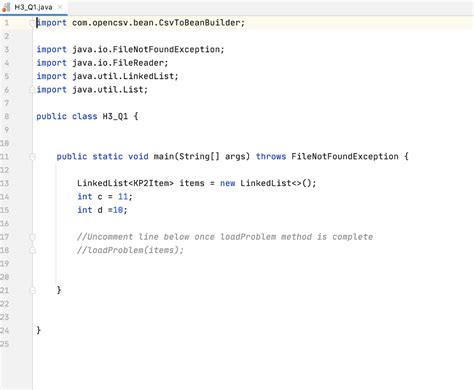Click FileNotFoundException in the throws clause
This screenshot has height=390, width=474.
[345, 156]
